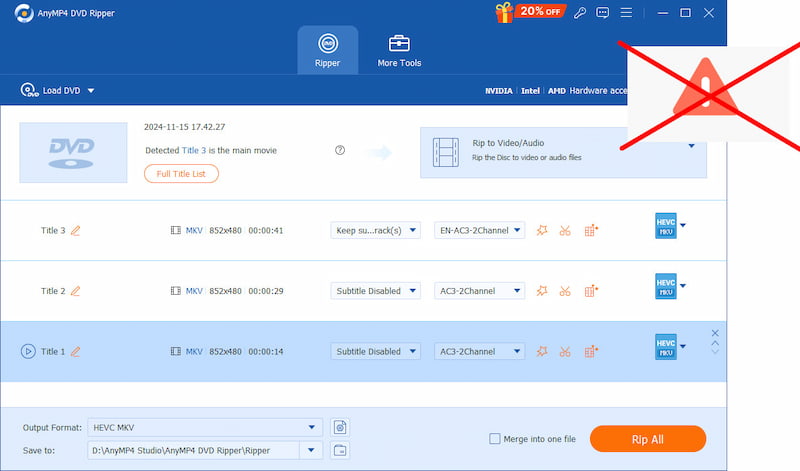Remove Title 1 with the X icon

(714, 333)
